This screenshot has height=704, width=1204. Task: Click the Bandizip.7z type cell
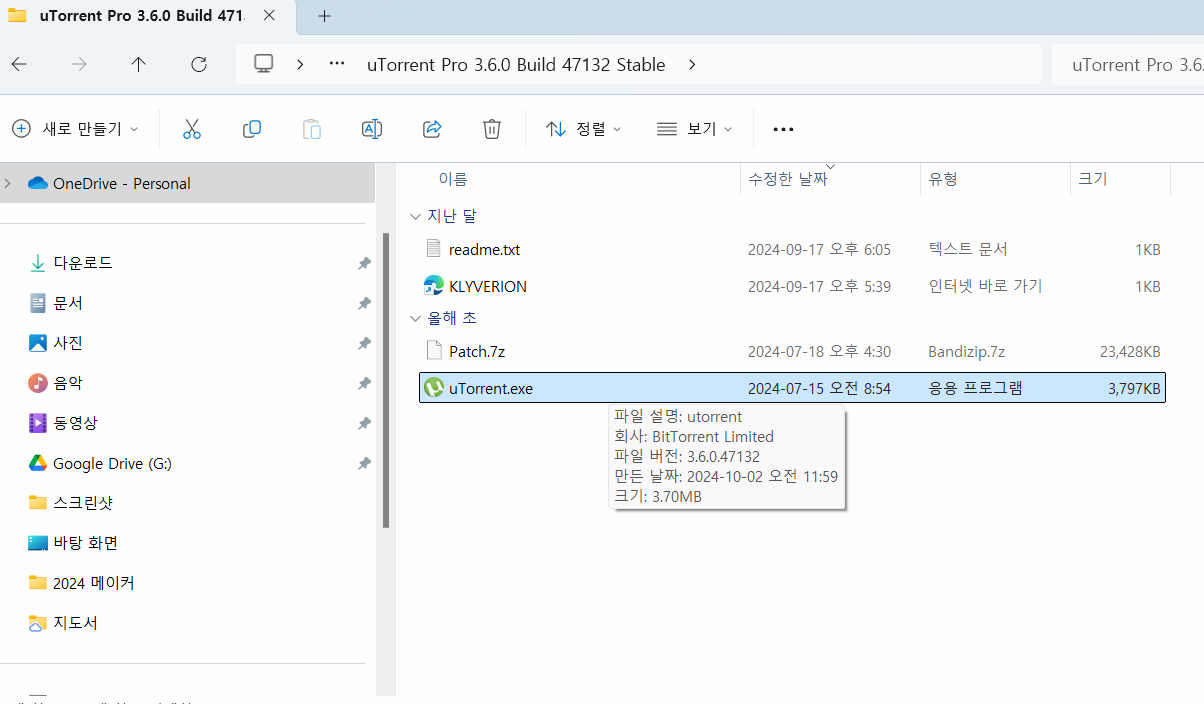coord(966,351)
